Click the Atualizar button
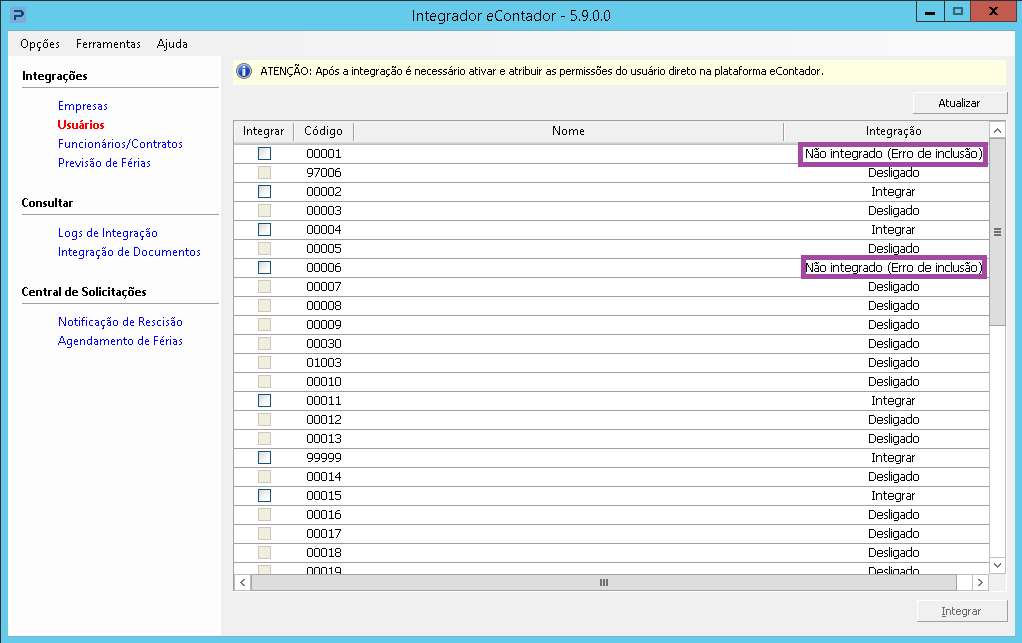 pos(959,103)
